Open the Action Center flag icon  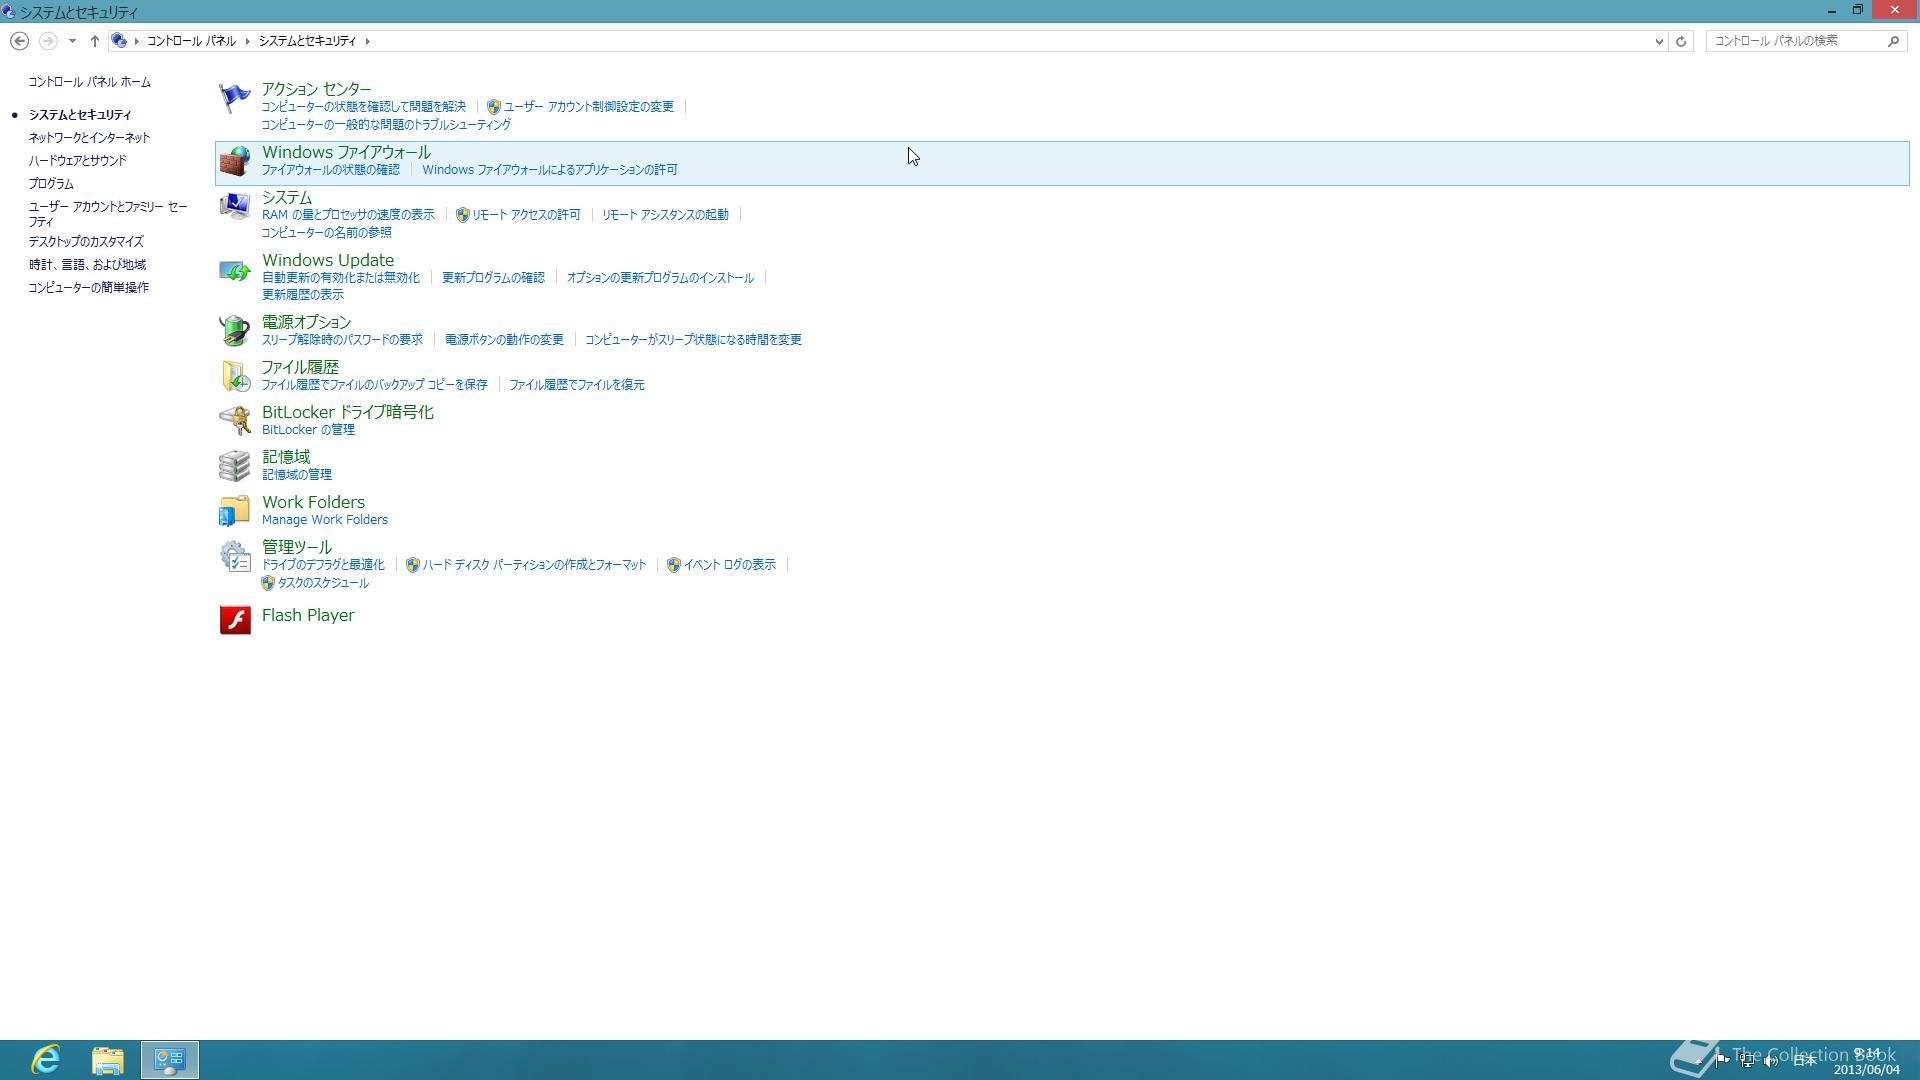(234, 98)
